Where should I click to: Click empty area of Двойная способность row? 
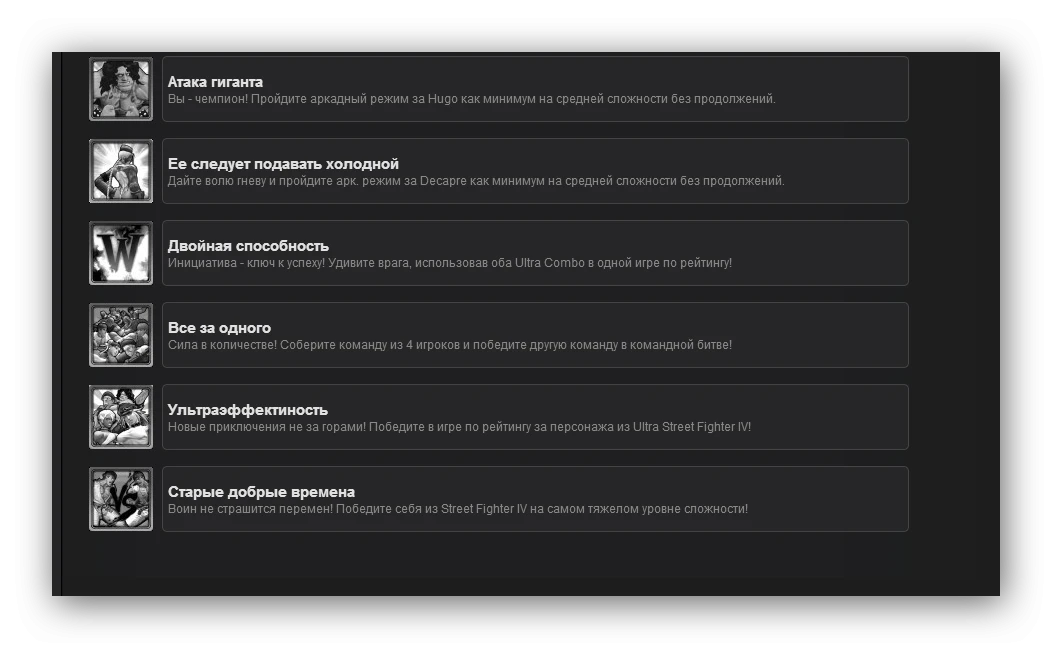tap(819, 253)
